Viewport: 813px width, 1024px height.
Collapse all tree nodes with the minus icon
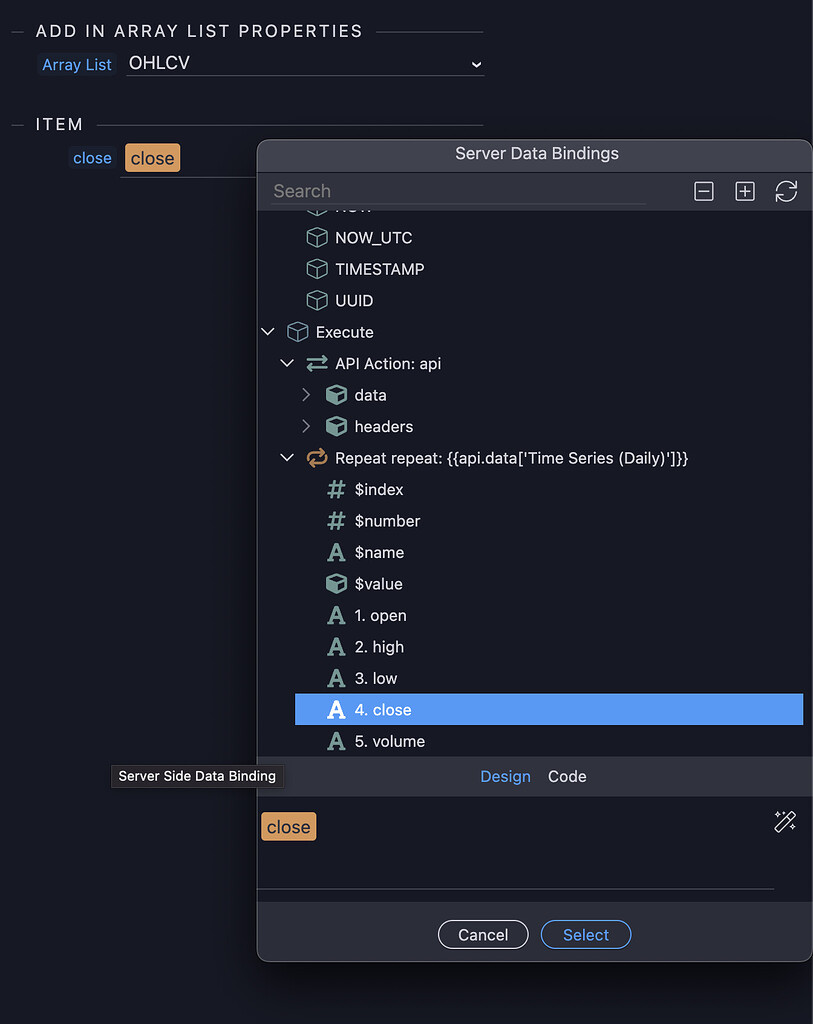coord(704,191)
